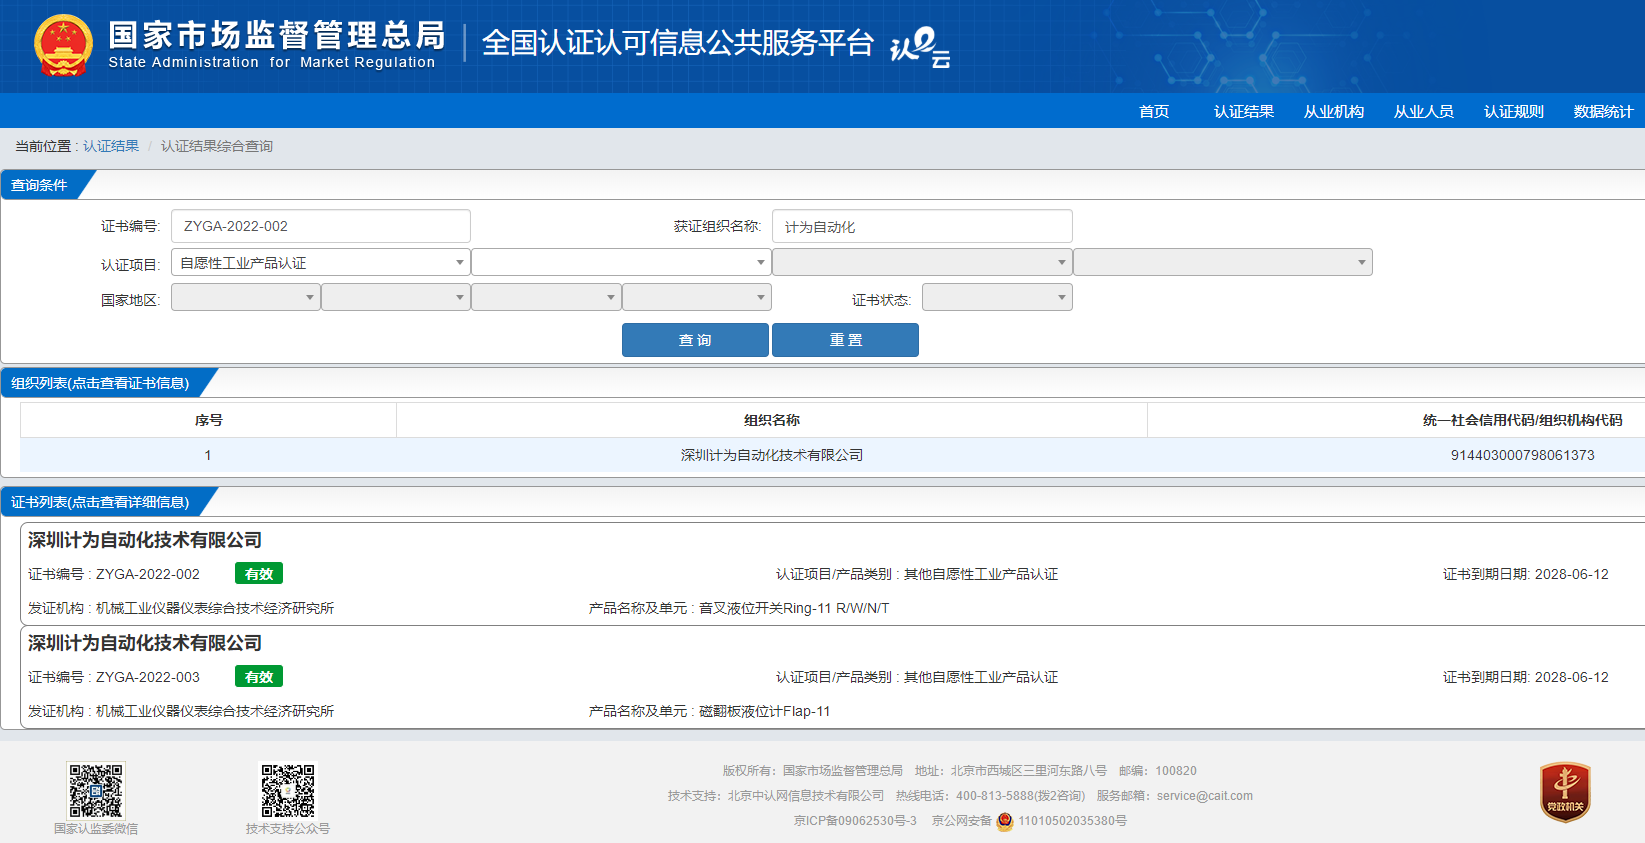Viewport: 1645px width, 843px height.
Task: Open the 从业机构 navigation tab
Action: tap(1334, 111)
